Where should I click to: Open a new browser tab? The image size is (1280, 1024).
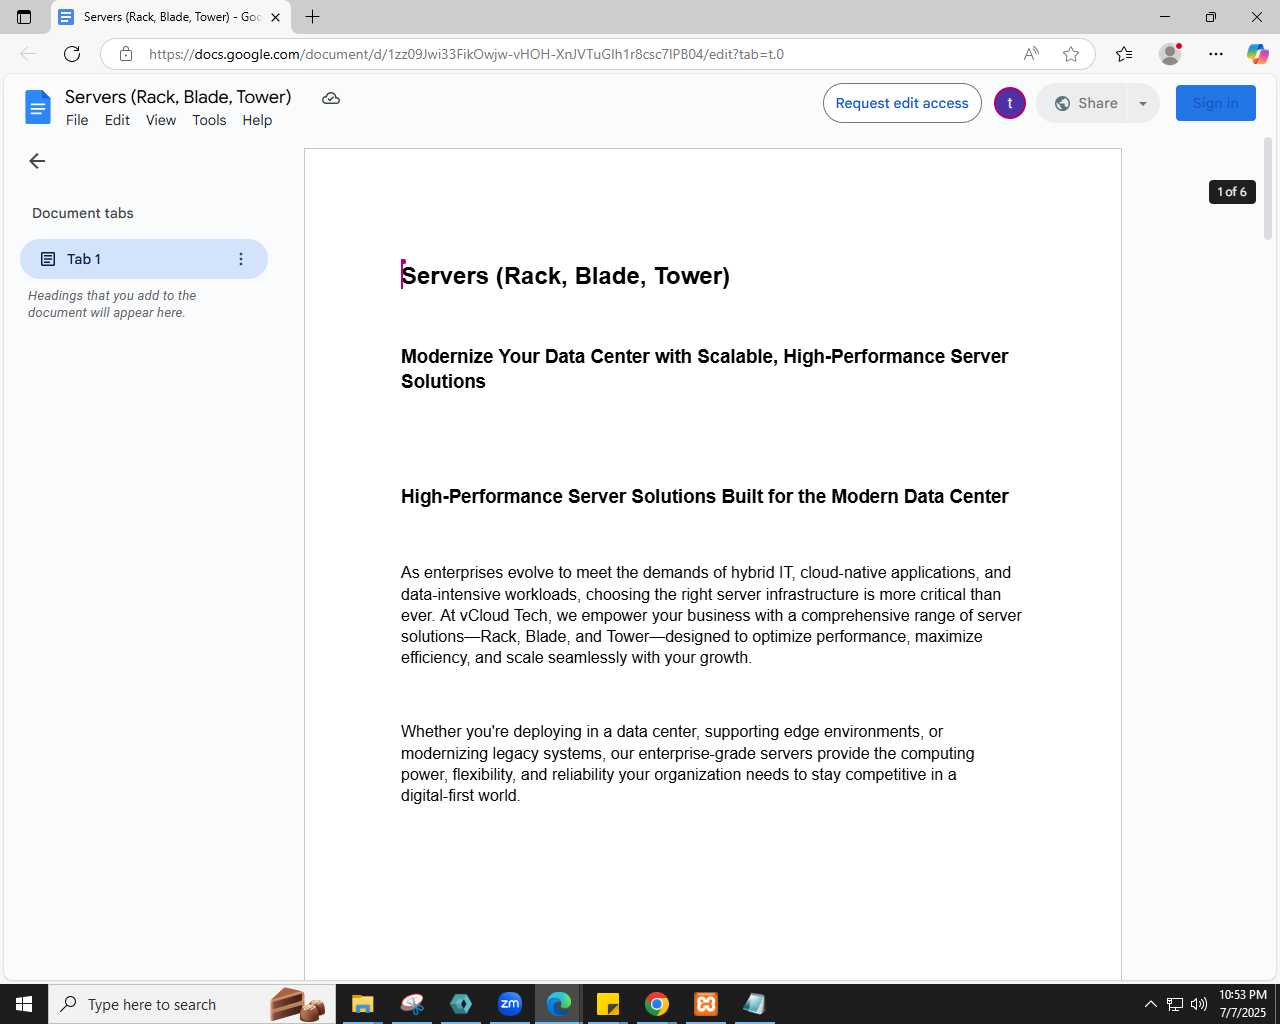coord(313,17)
